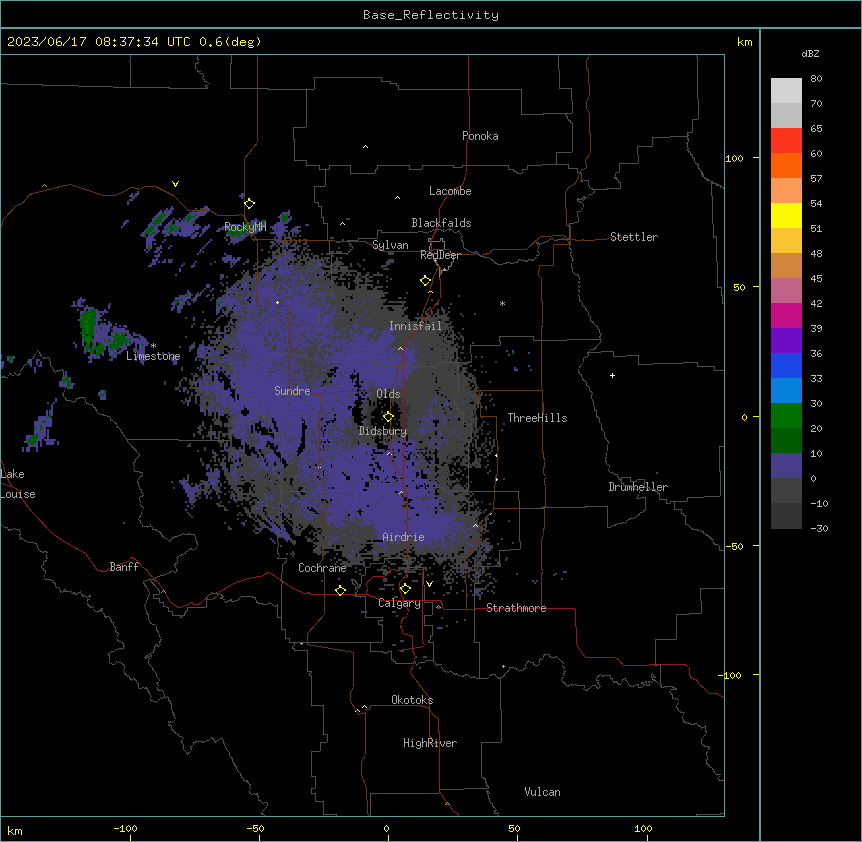Select the yellow V marker east of Calgary diamond
The width and height of the screenshot is (862, 842).
[x=429, y=584]
